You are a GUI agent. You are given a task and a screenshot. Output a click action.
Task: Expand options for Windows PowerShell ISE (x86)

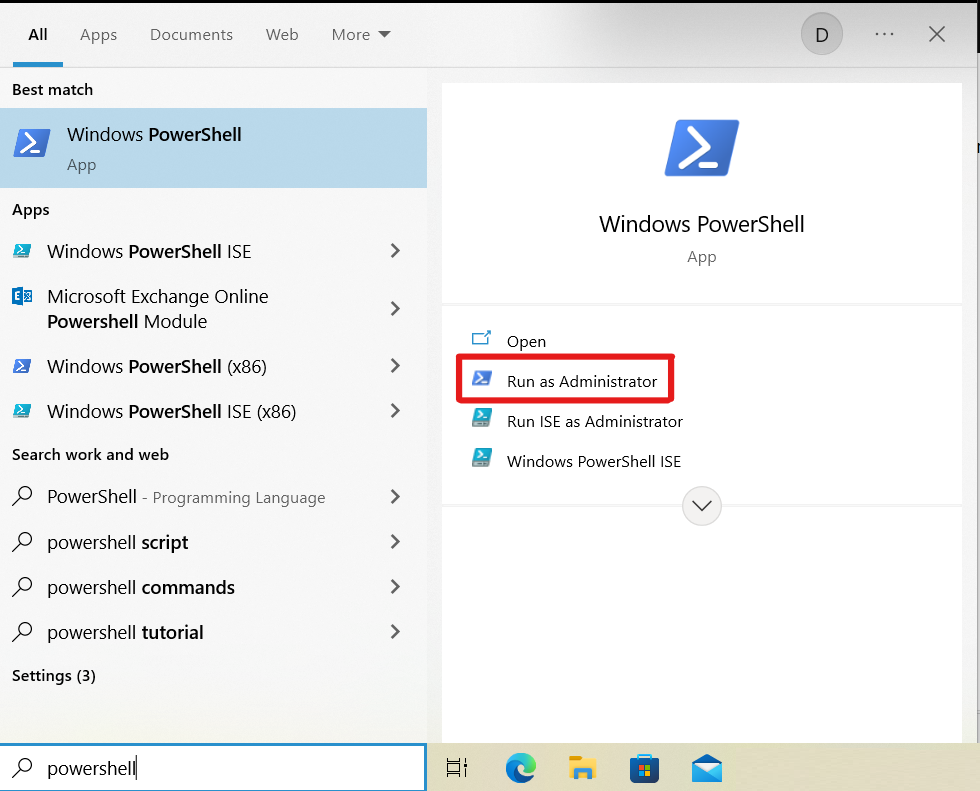pos(395,411)
